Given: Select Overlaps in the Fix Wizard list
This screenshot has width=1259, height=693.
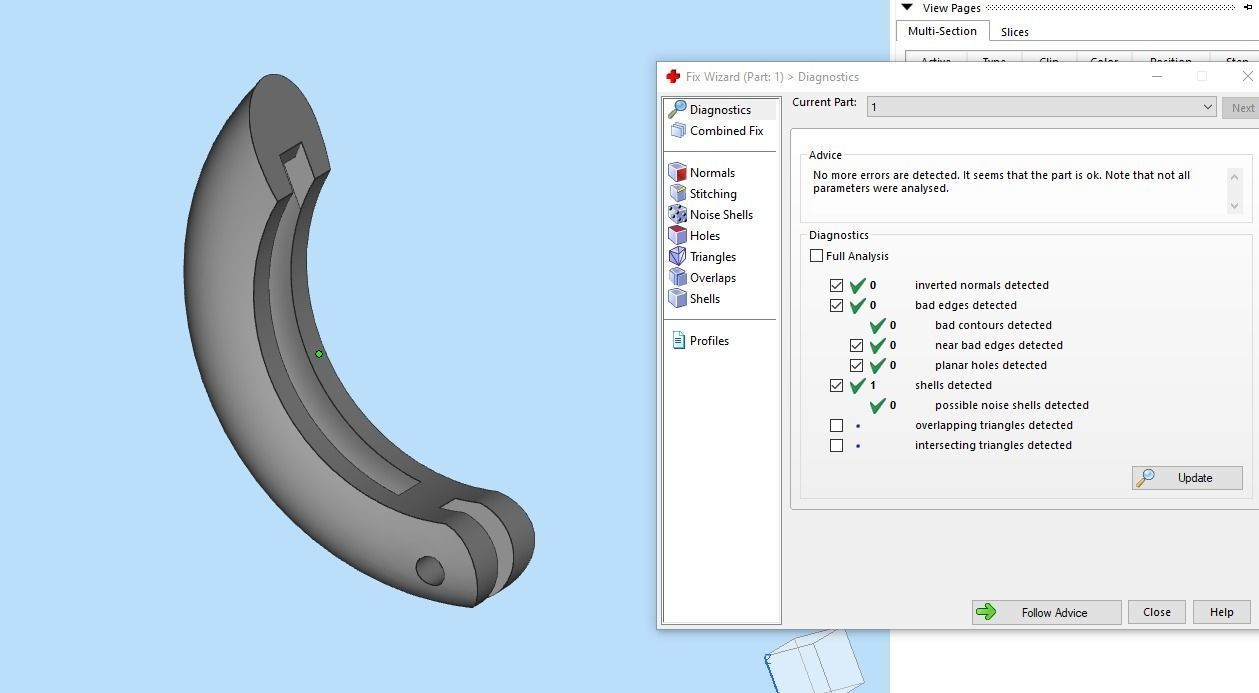Looking at the screenshot, I should [x=713, y=278].
